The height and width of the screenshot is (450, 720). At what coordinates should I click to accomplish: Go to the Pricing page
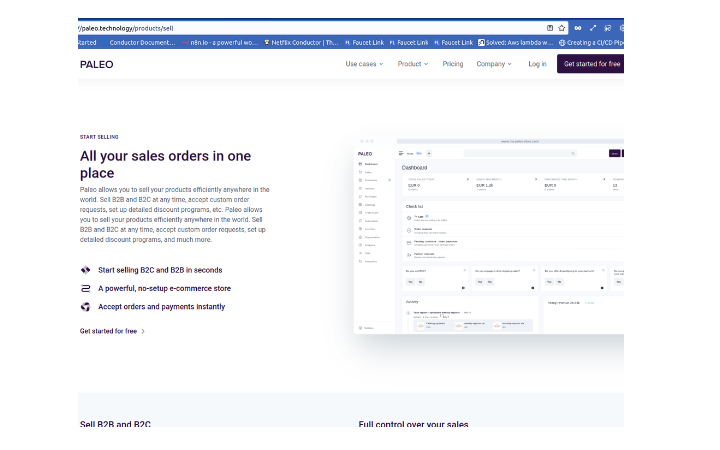[x=453, y=64]
